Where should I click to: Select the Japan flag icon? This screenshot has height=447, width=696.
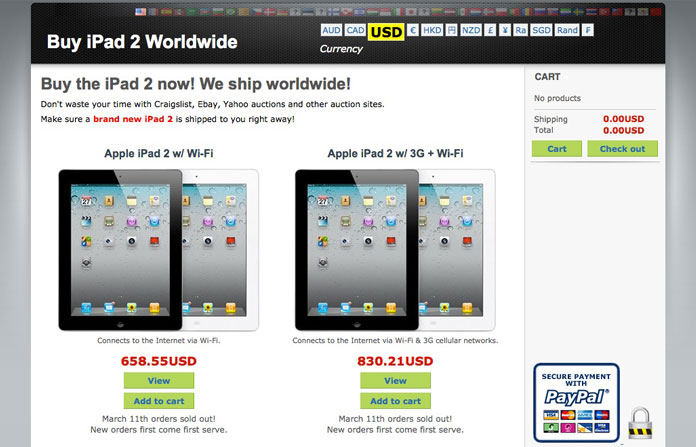pos(411,12)
